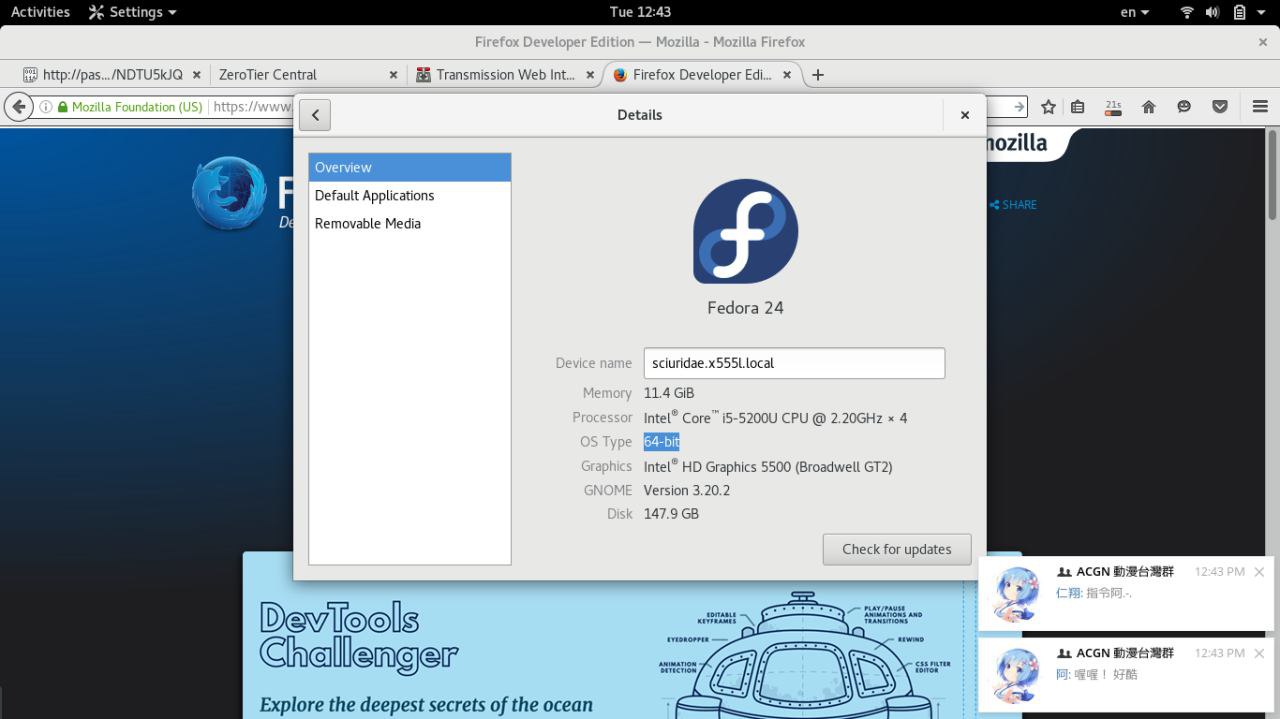
Task: Open a new tab with plus icon
Action: (818, 75)
